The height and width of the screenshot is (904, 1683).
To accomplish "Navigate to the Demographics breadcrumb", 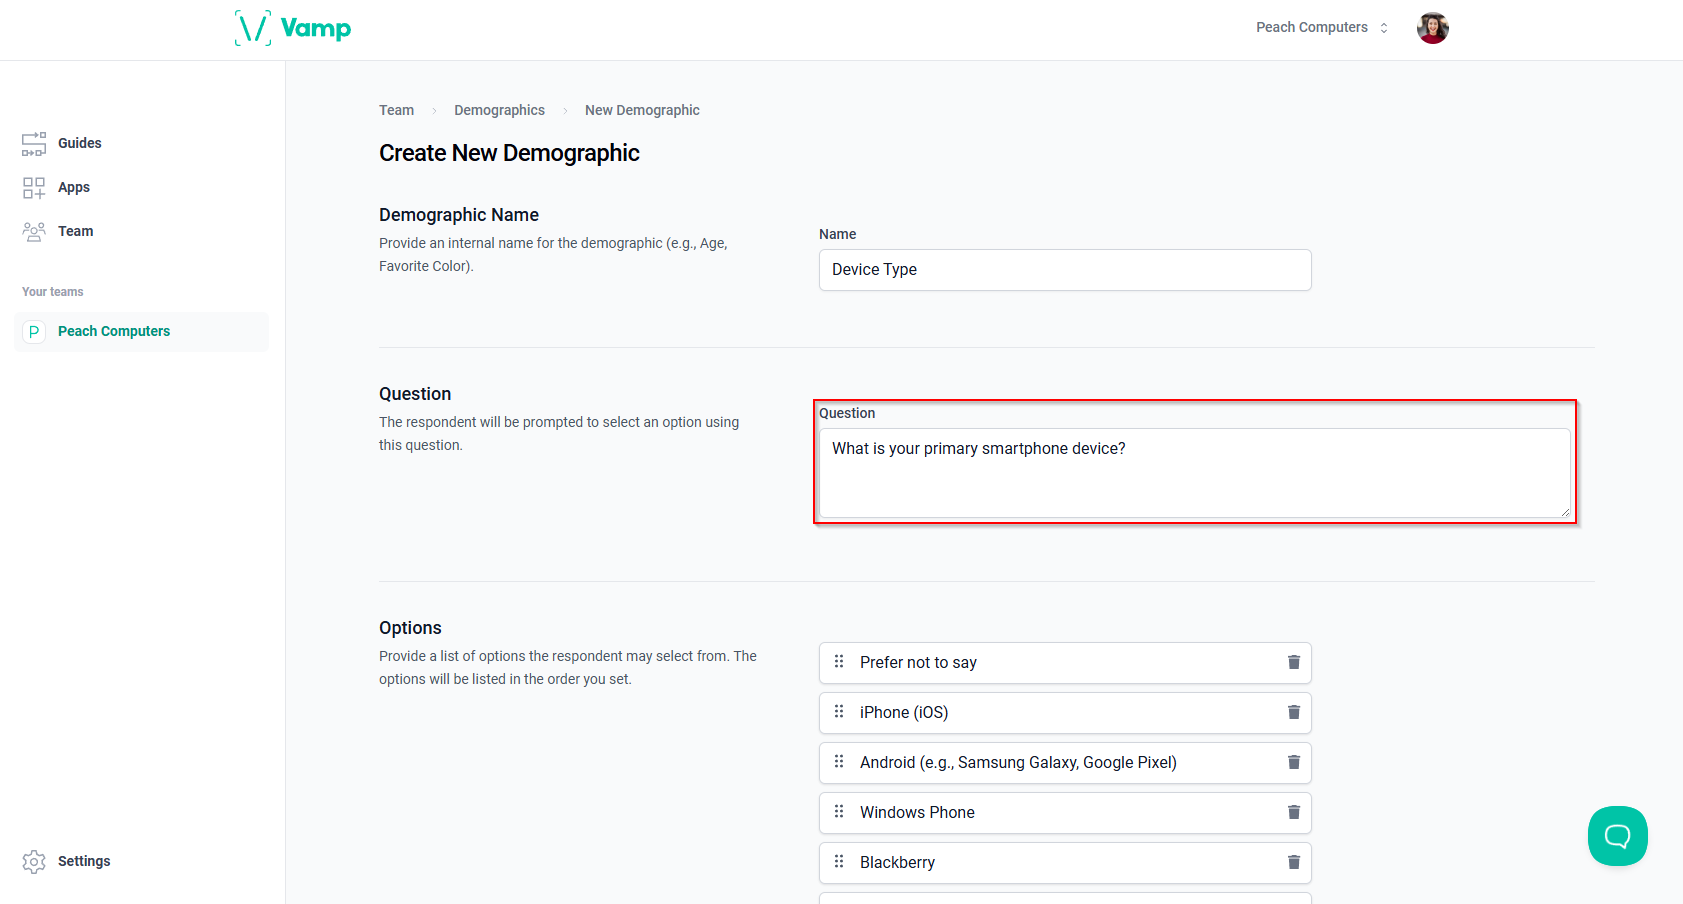I will (x=499, y=110).
